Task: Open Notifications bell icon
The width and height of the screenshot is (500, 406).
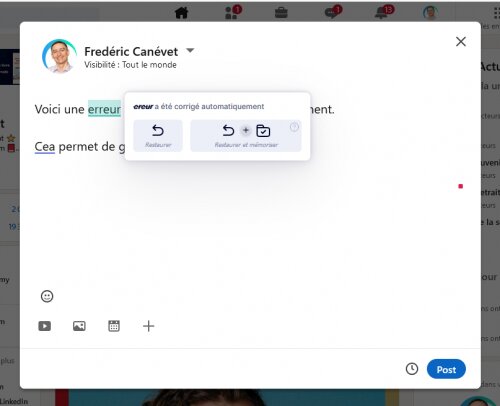Action: (x=384, y=12)
